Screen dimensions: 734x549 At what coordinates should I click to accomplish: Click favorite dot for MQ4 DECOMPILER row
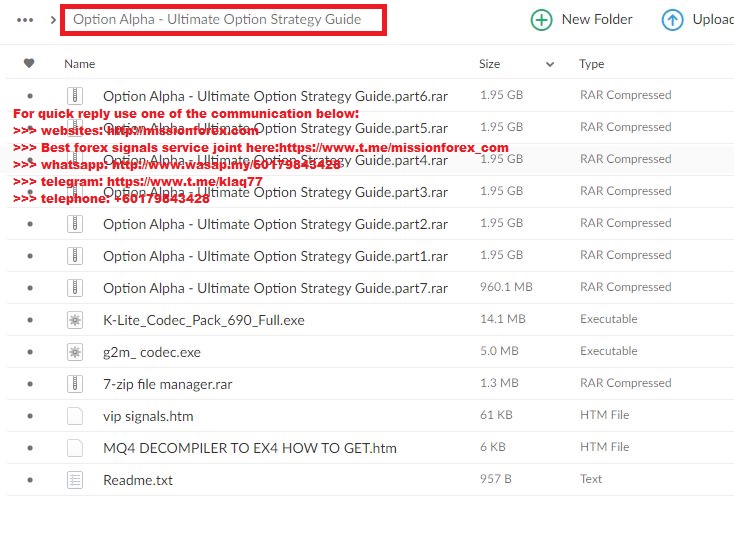click(x=30, y=448)
